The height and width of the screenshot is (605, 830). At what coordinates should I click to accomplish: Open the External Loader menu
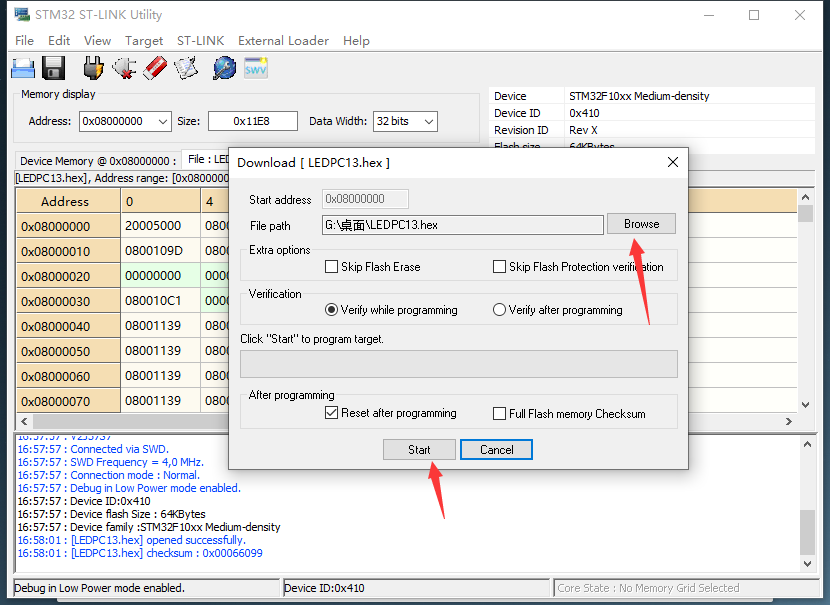click(283, 41)
